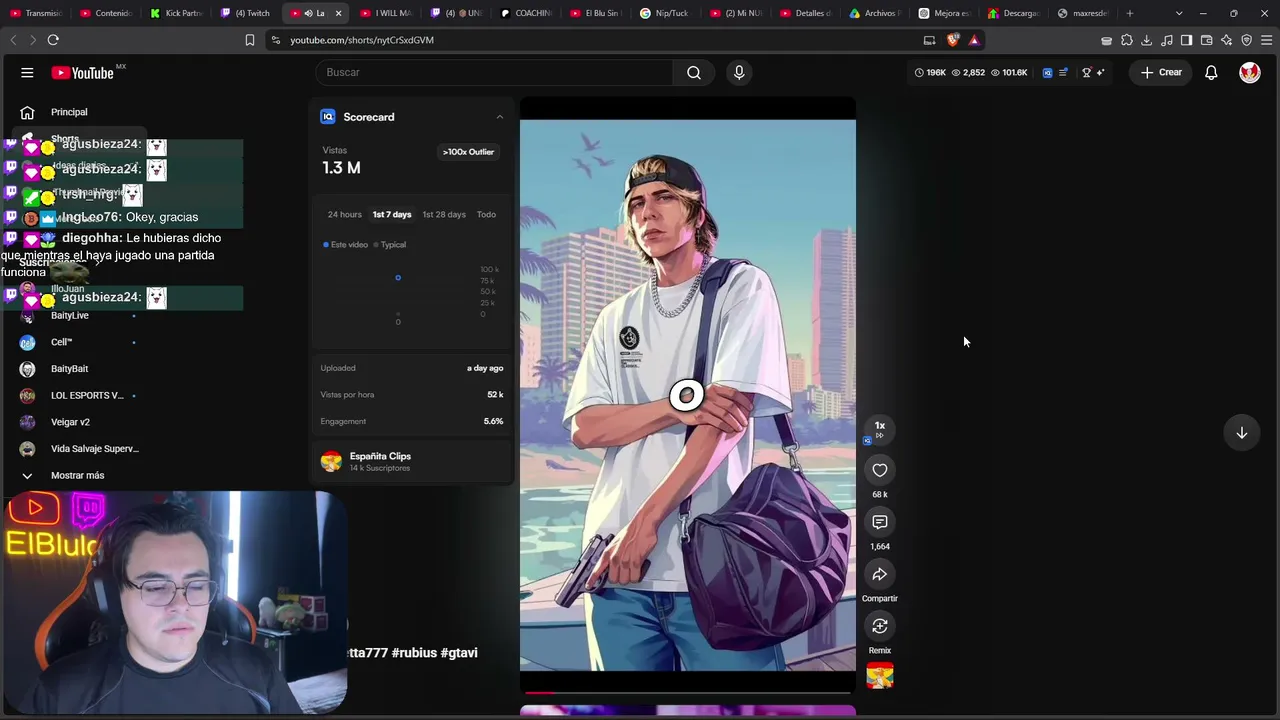Open BaityLive channel in sidebar
Image resolution: width=1280 pixels, height=720 pixels.
click(70, 316)
